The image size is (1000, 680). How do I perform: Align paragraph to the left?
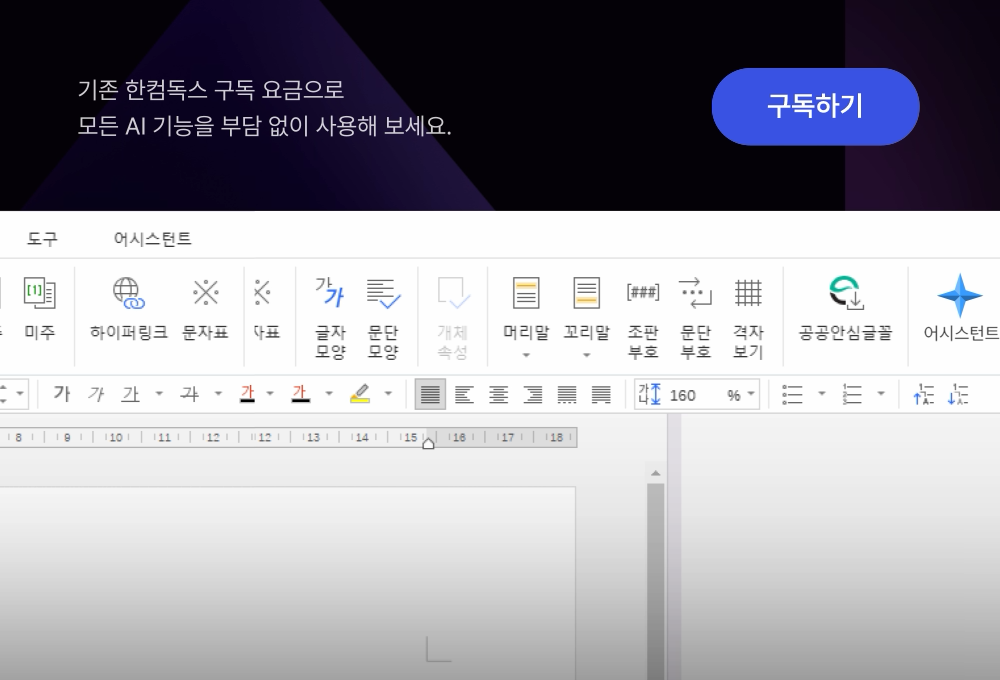464,394
